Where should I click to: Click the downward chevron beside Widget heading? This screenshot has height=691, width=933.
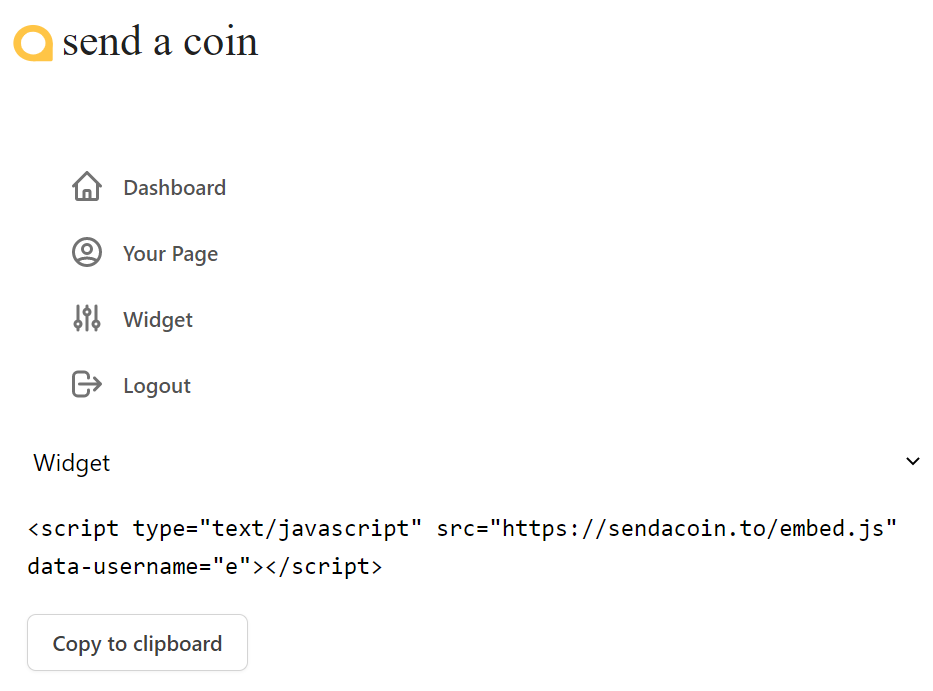(912, 461)
